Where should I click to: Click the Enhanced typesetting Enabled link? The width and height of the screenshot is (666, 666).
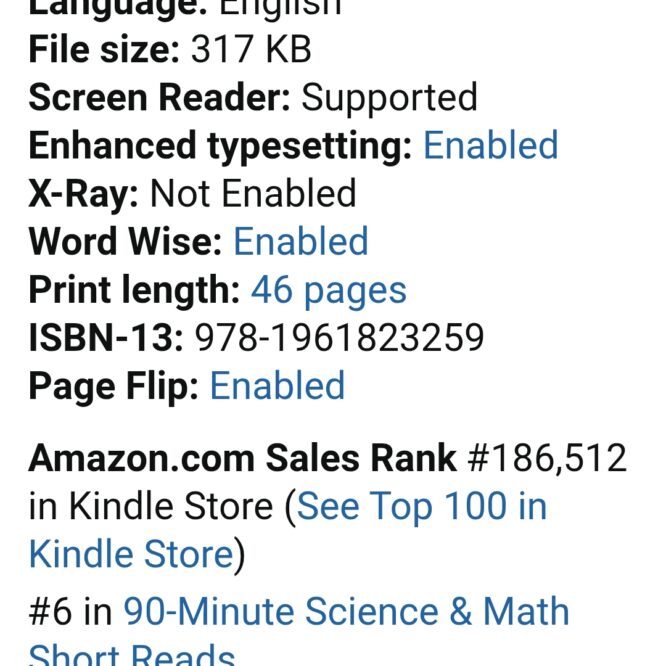click(x=490, y=146)
